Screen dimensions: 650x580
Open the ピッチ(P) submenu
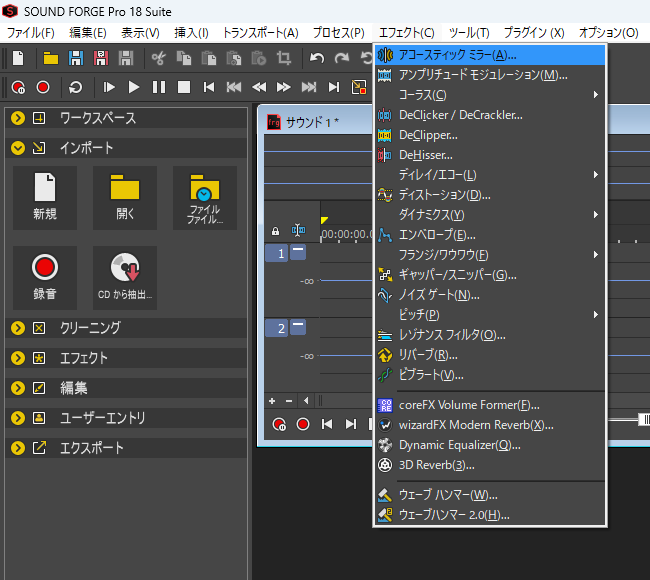(490, 315)
